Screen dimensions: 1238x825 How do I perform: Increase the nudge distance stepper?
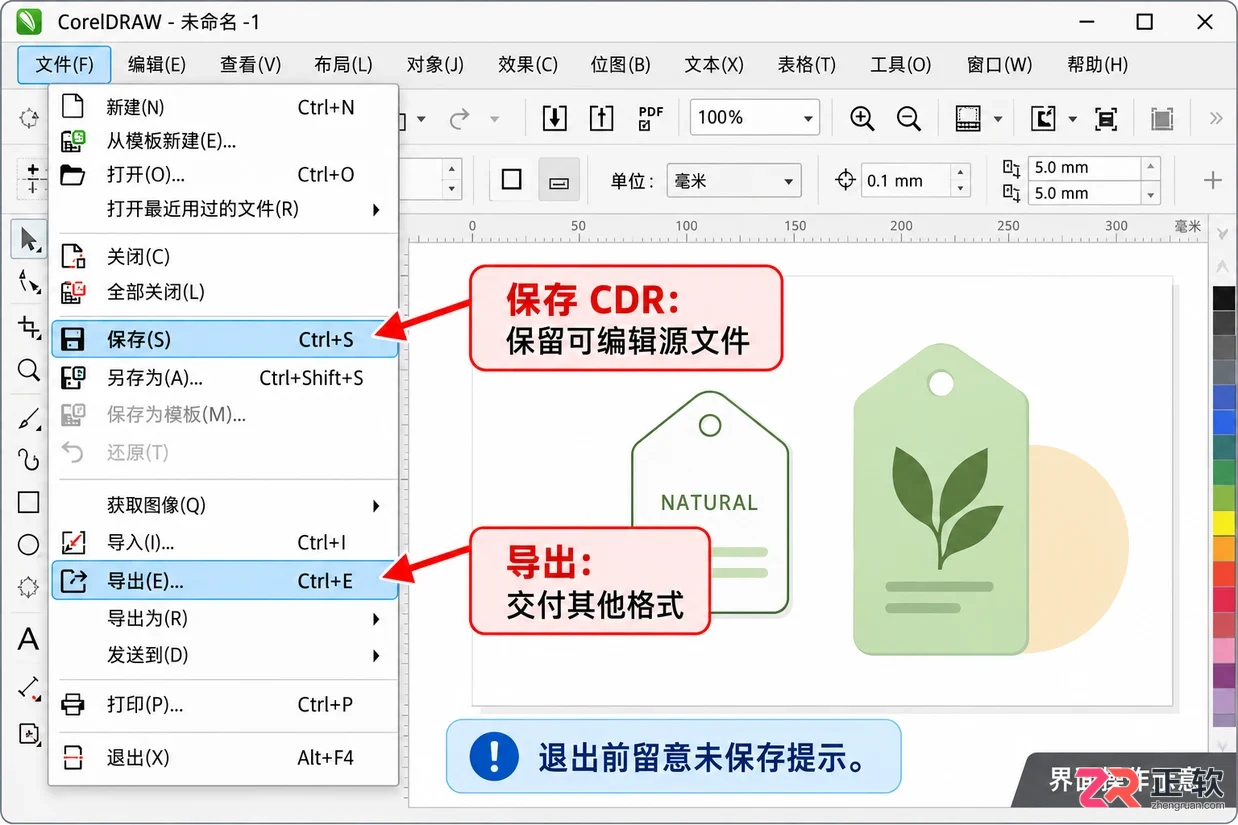961,173
